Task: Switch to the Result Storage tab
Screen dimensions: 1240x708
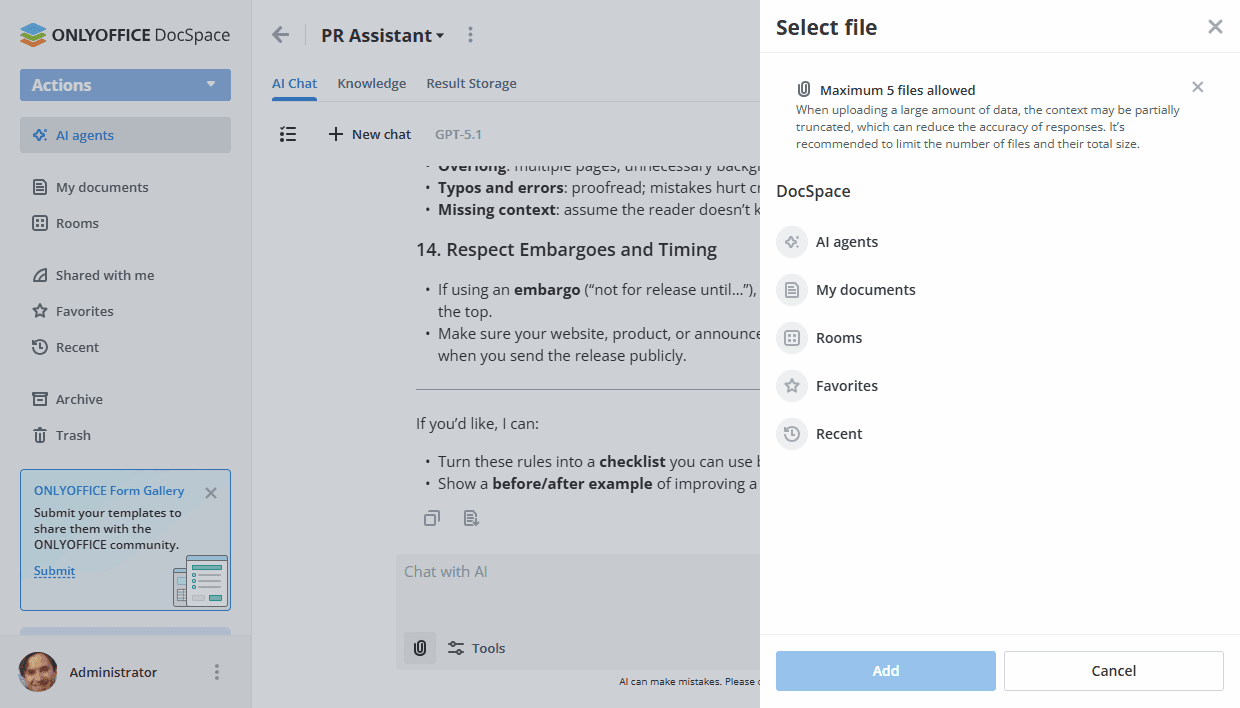Action: pyautogui.click(x=471, y=83)
